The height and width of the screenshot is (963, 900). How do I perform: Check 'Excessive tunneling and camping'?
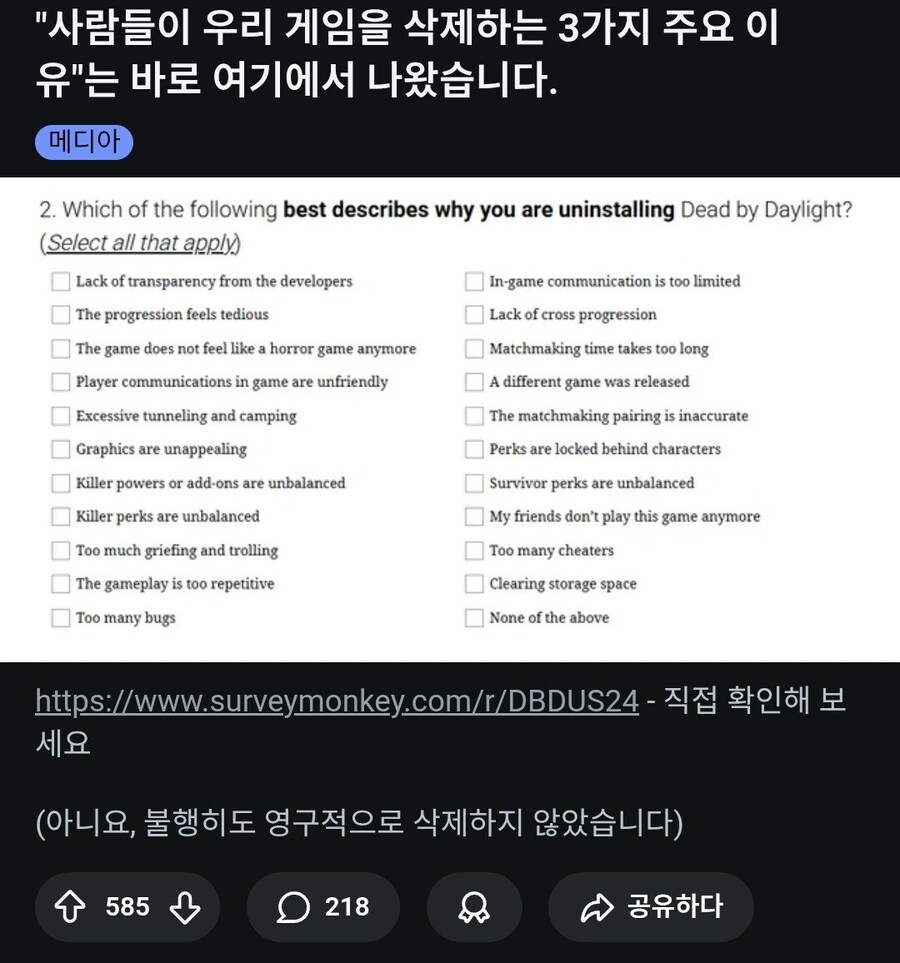point(60,416)
